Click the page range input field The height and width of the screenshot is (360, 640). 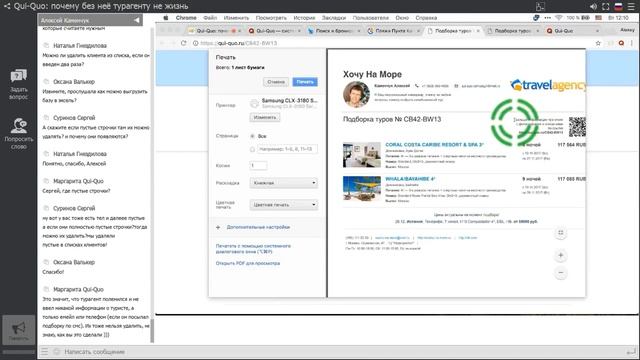pos(287,149)
